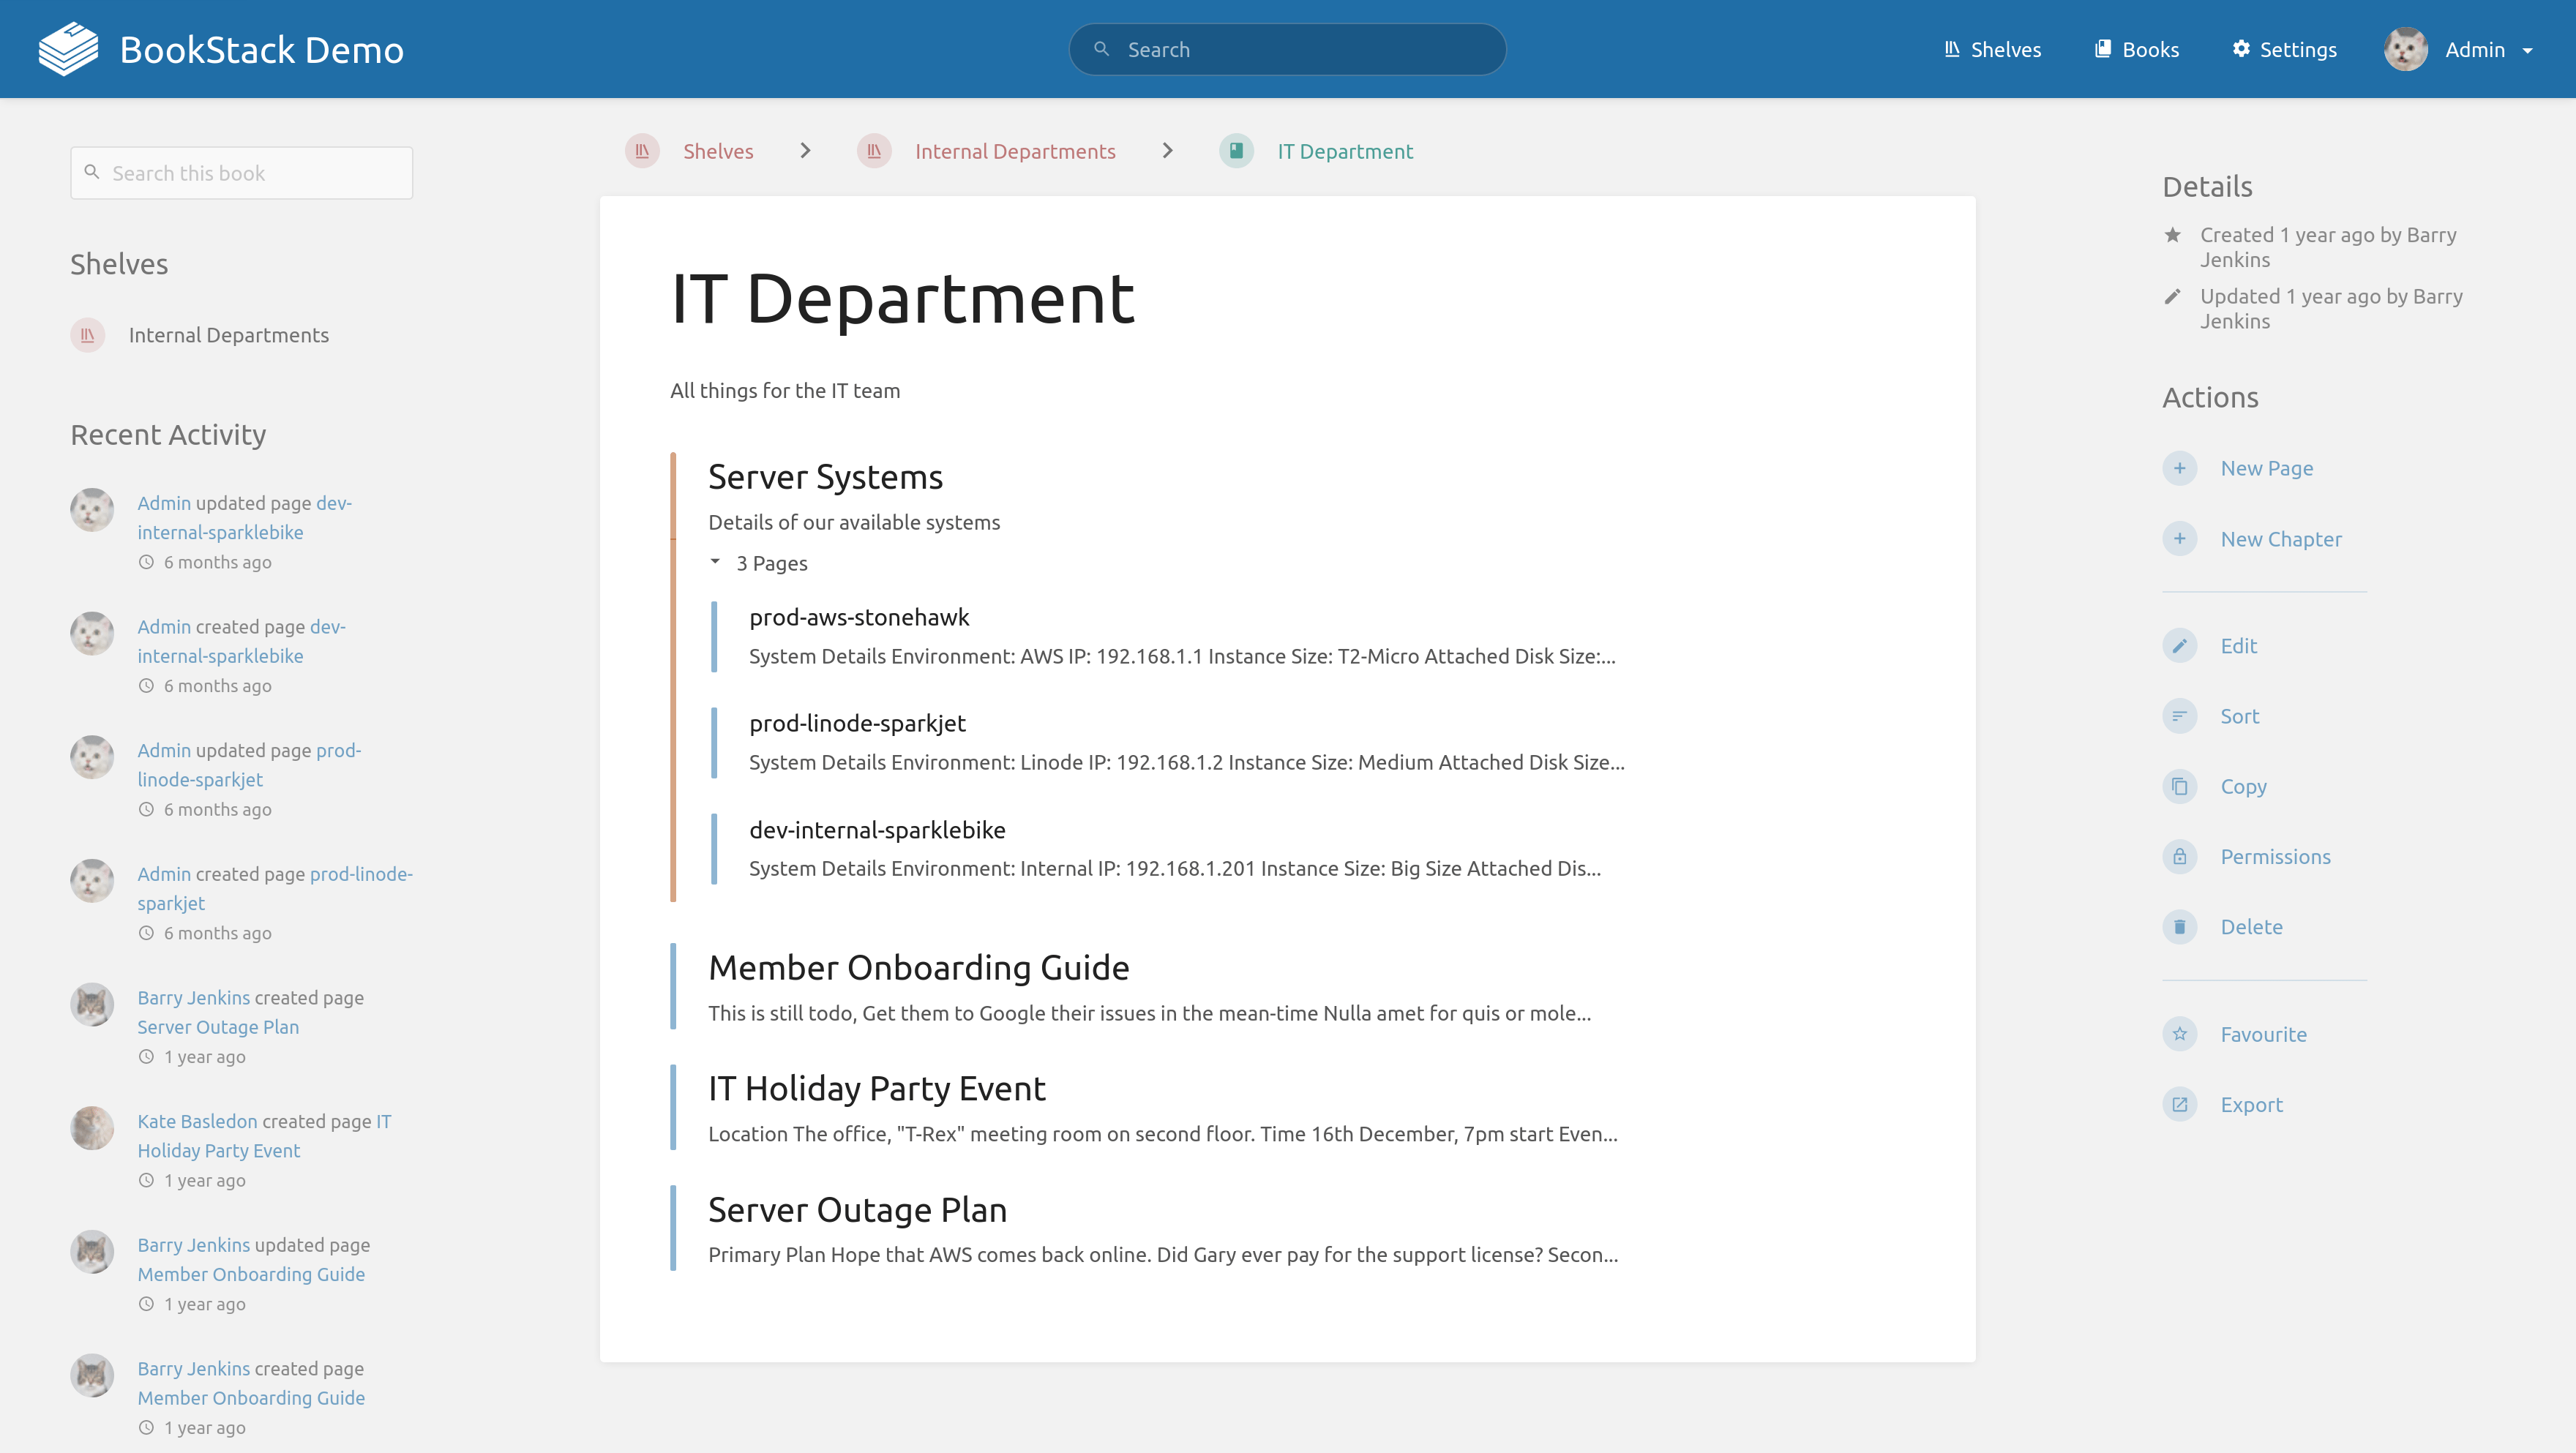2576x1453 pixels.
Task: Click the Edit pencil icon
Action: pos(2179,646)
